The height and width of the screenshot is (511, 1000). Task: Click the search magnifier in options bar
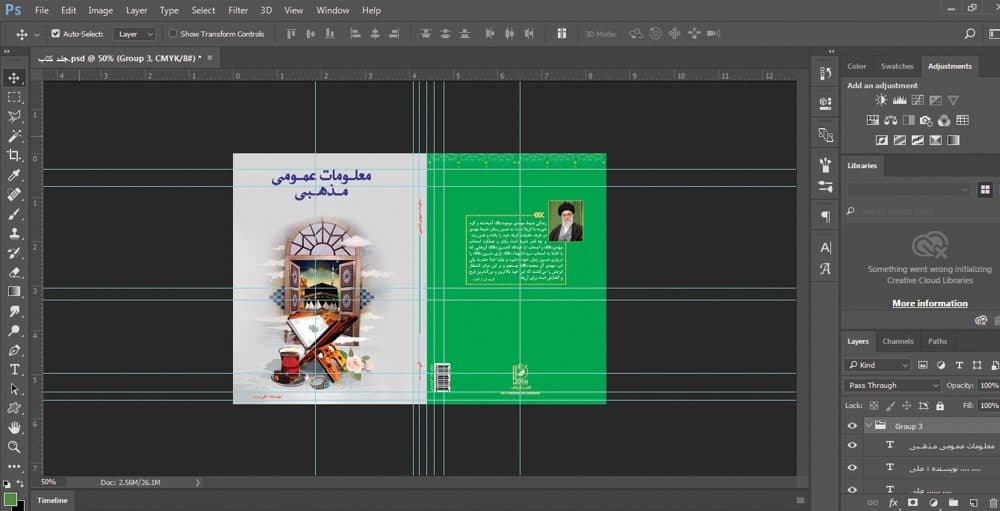[970, 34]
